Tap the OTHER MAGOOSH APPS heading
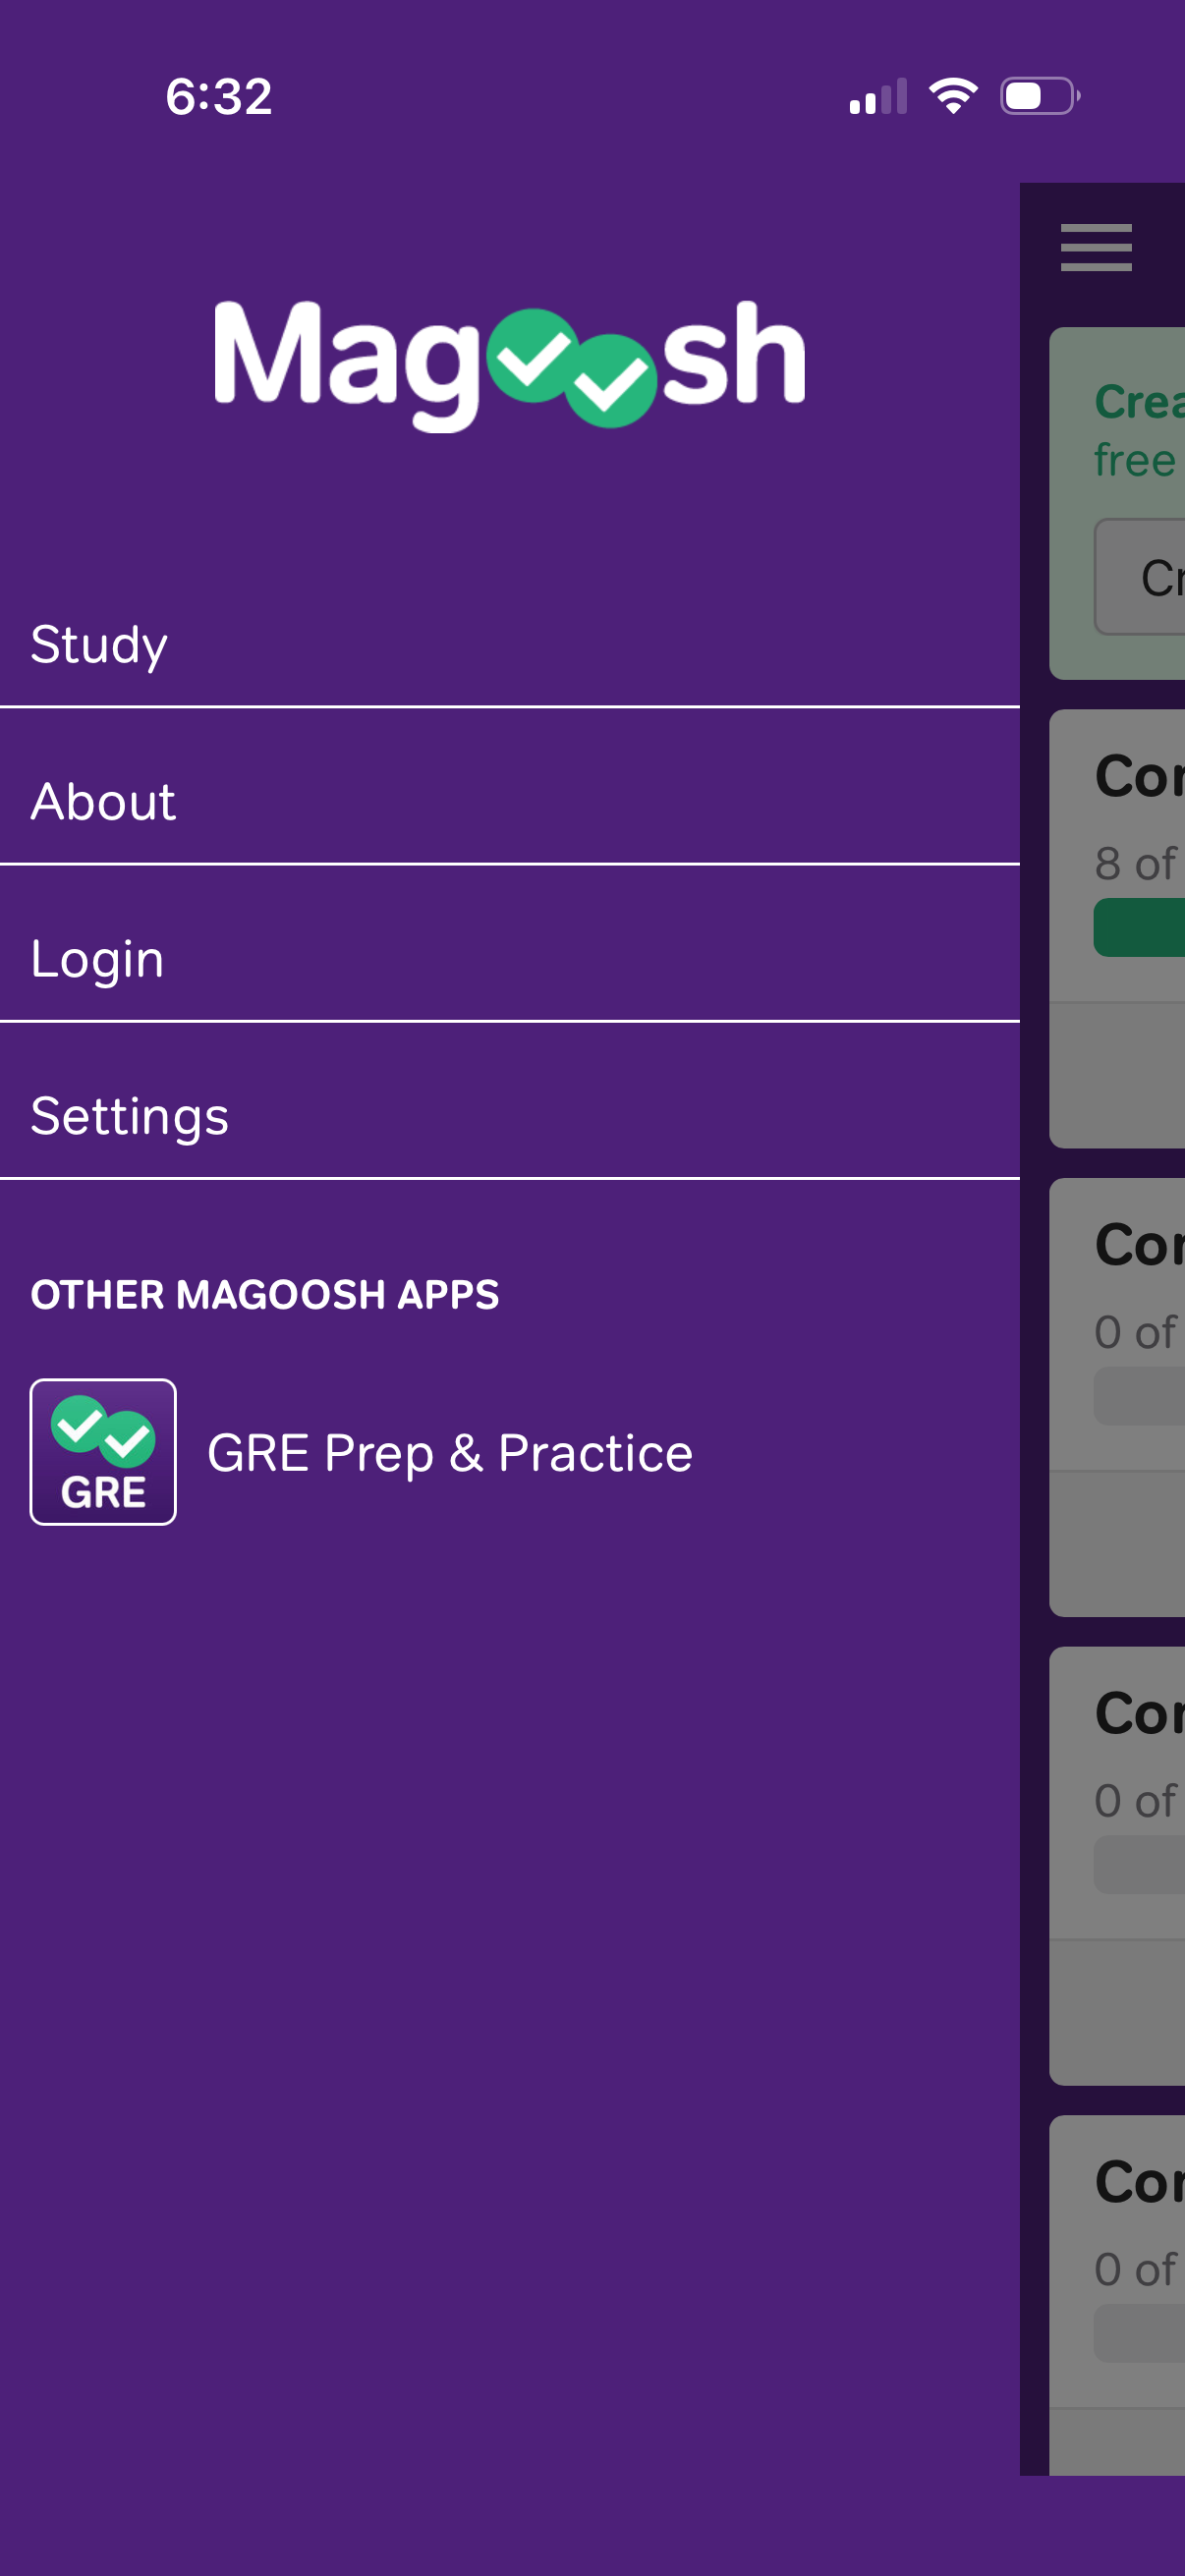Screen dimensions: 1185x2576 click(x=265, y=1294)
